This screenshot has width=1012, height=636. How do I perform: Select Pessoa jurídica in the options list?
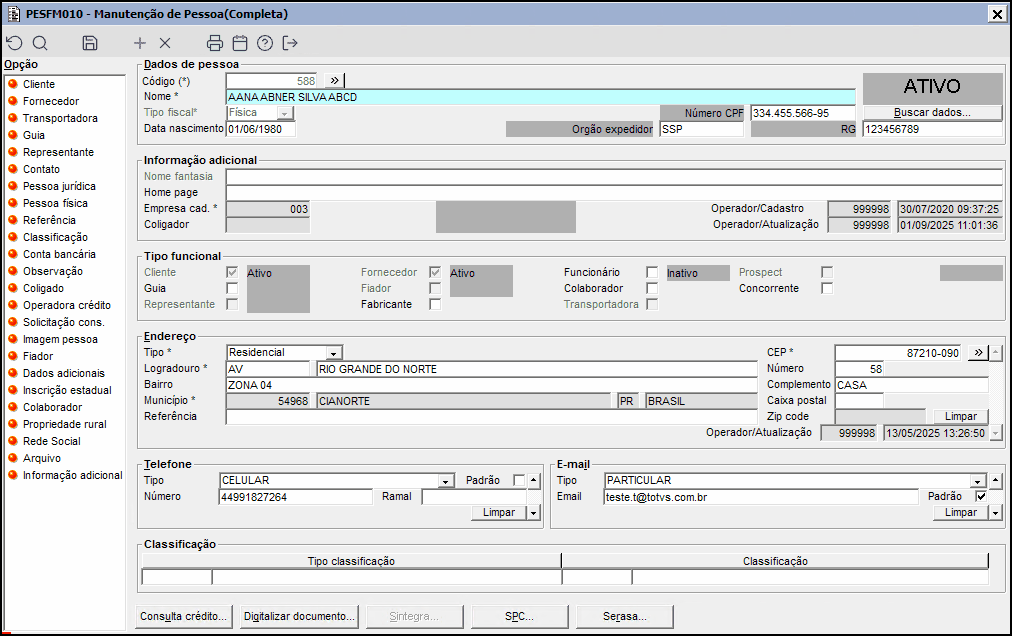pos(59,186)
